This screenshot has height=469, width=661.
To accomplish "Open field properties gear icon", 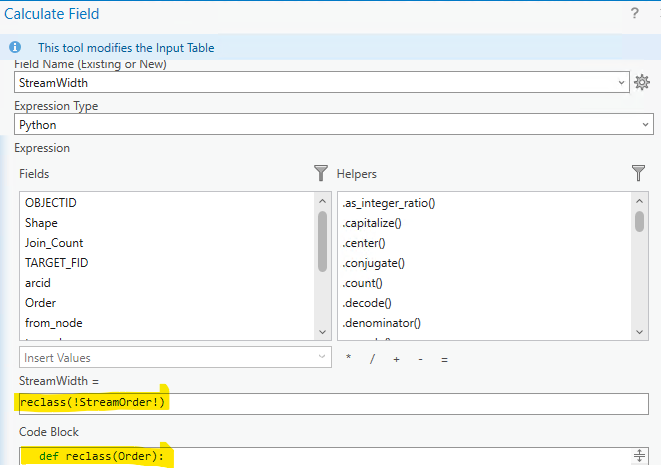I will (x=643, y=83).
